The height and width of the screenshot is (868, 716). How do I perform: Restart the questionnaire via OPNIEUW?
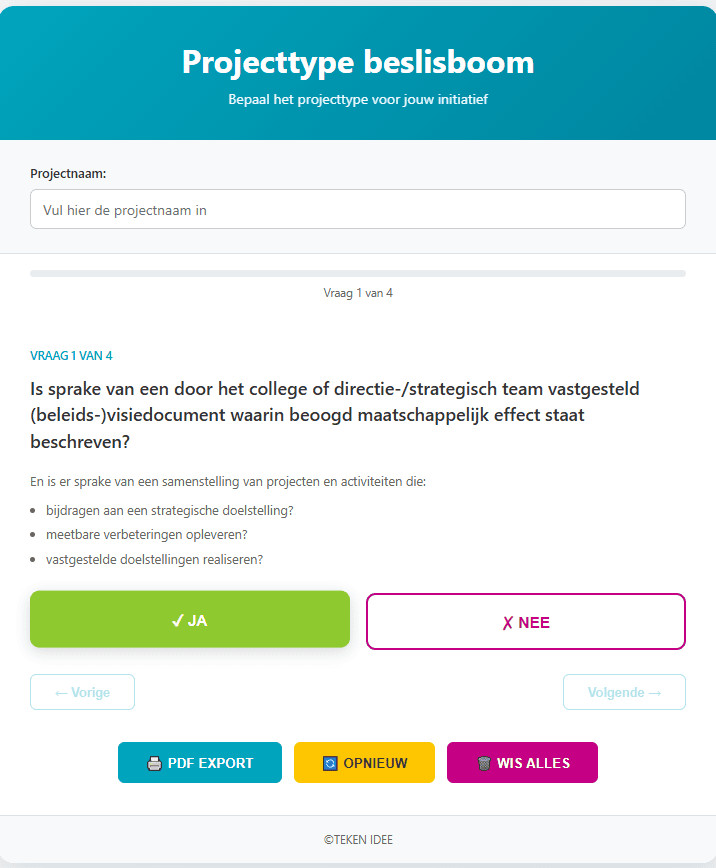(x=364, y=762)
